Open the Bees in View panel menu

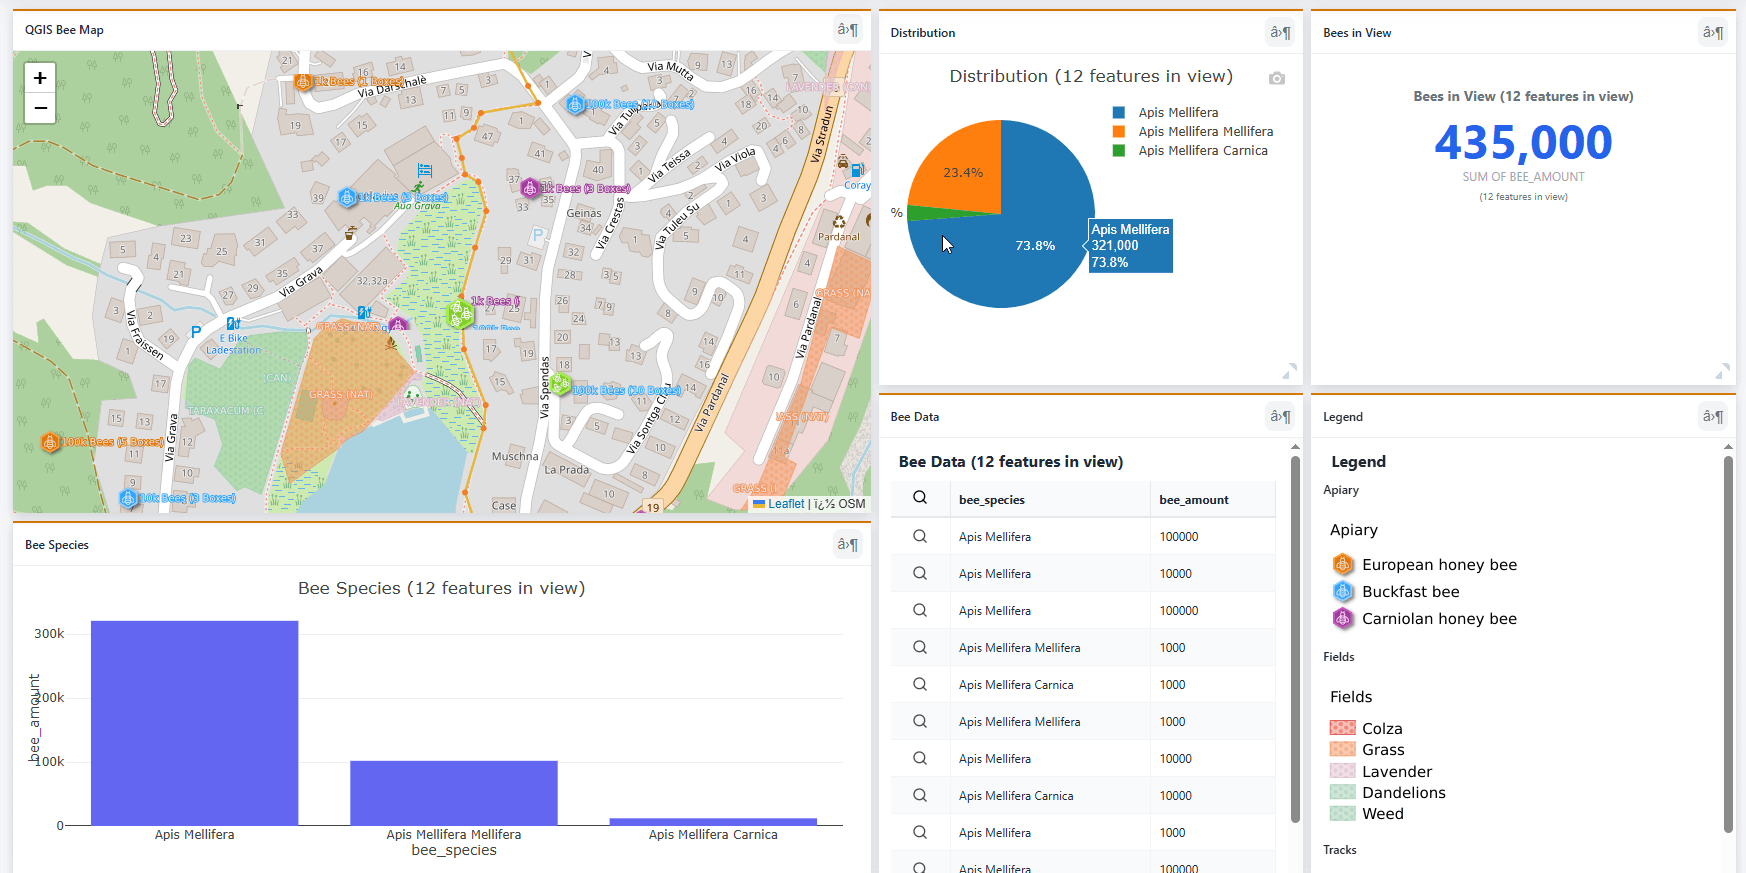pos(1712,33)
